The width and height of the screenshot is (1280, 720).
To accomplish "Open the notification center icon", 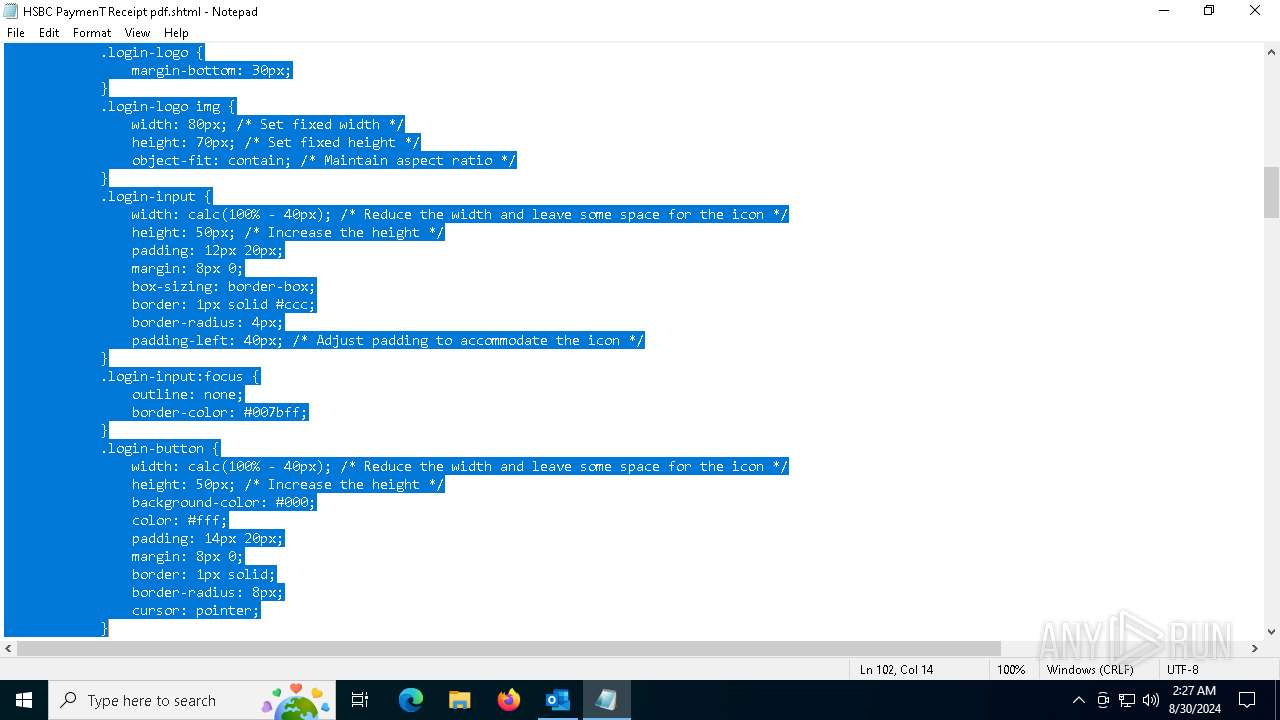I will [x=1247, y=700].
